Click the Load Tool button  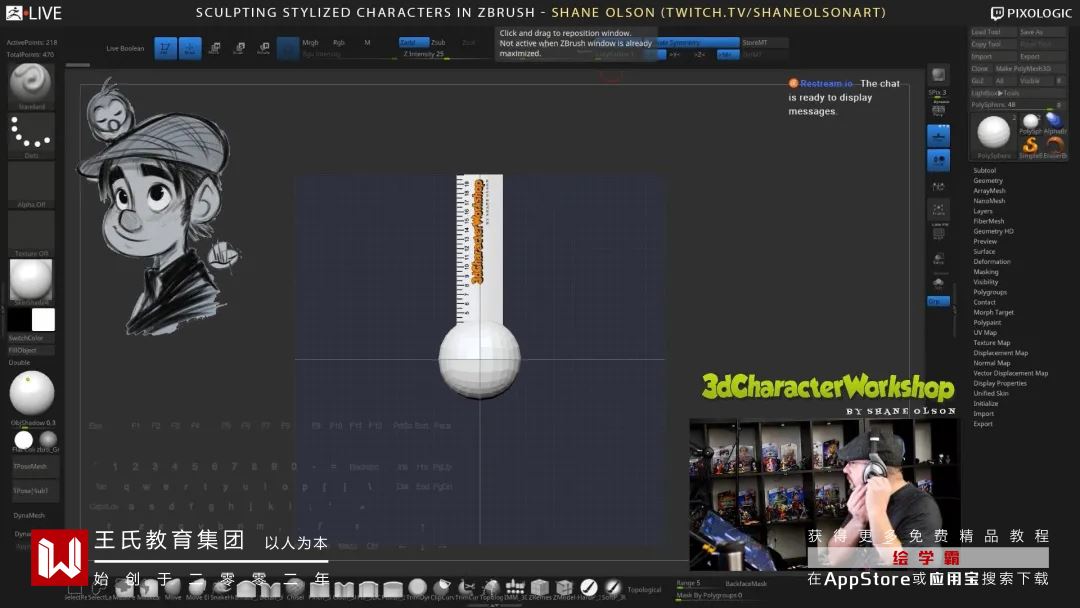[x=993, y=32]
